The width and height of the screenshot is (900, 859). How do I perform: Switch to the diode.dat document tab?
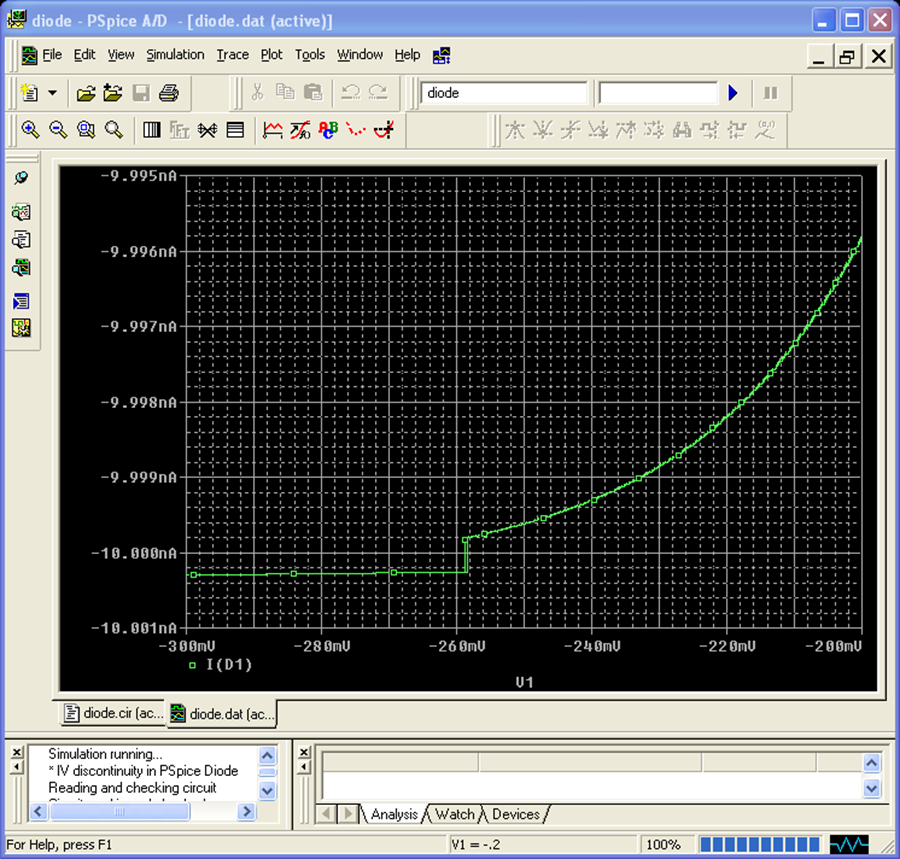point(222,714)
